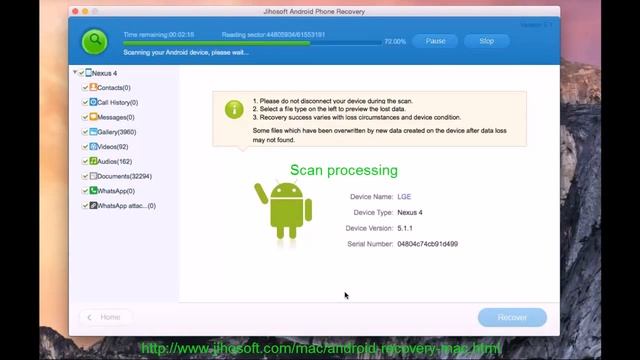
Task: Uncheck the Contacts(0) checkbox
Action: [85, 88]
